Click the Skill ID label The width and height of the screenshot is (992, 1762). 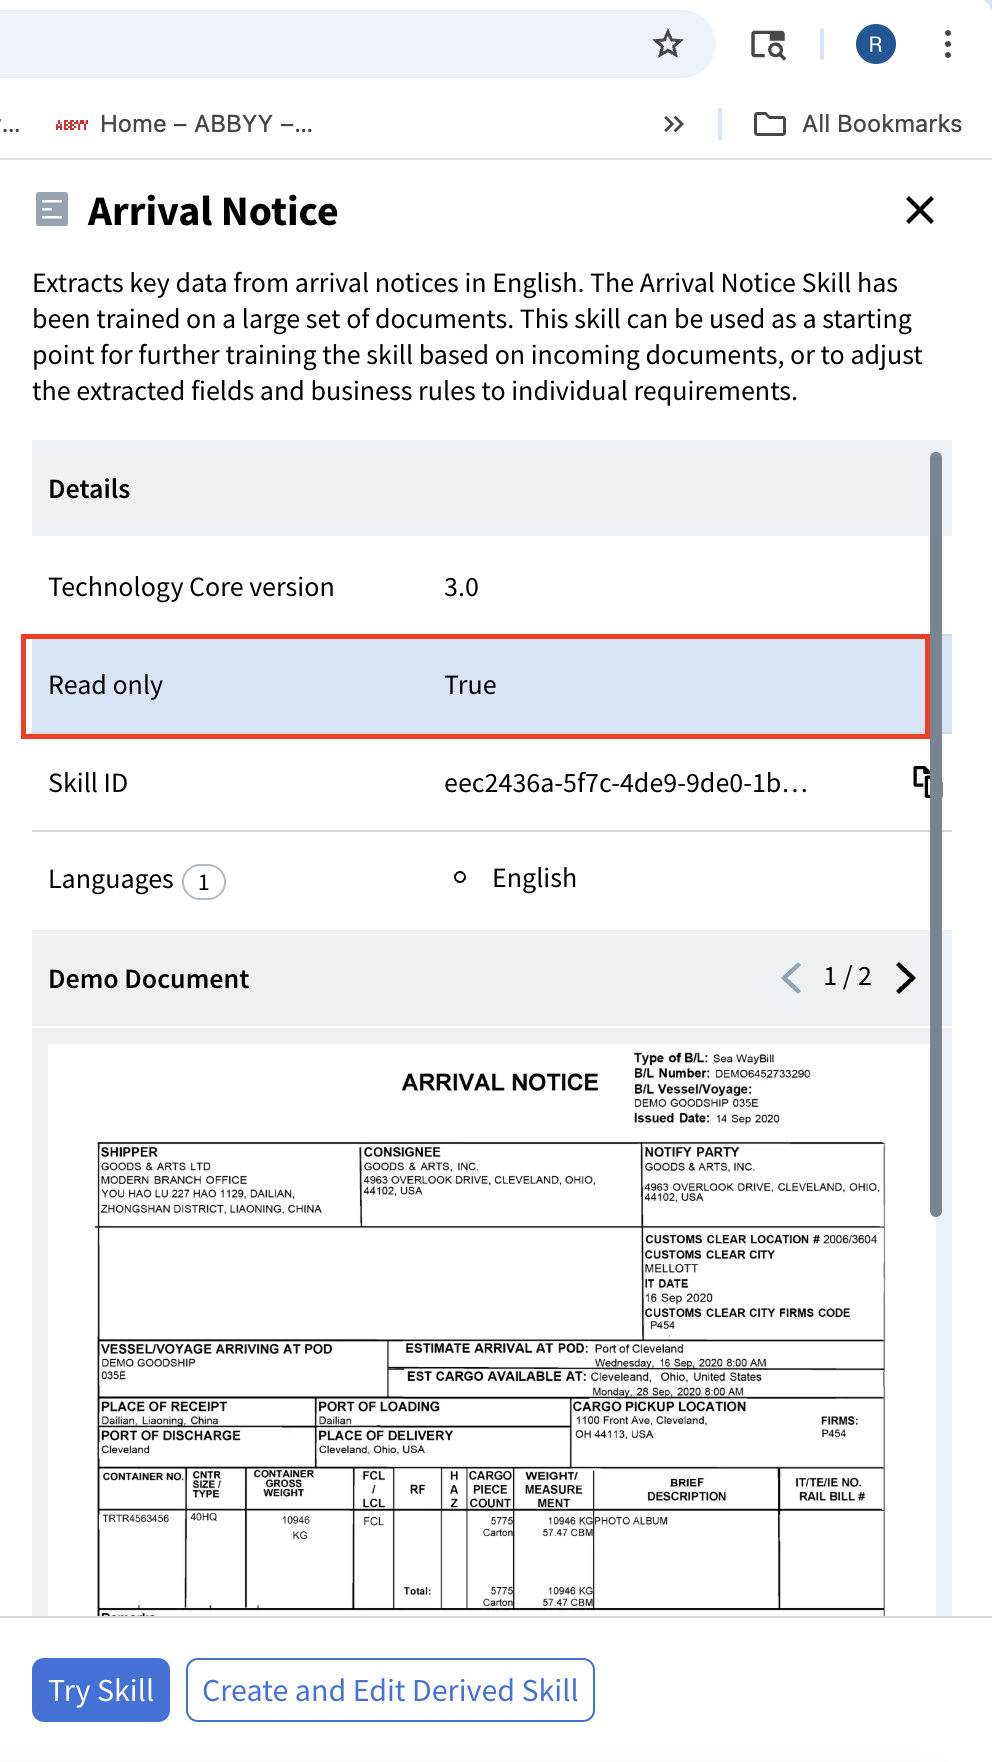[88, 783]
